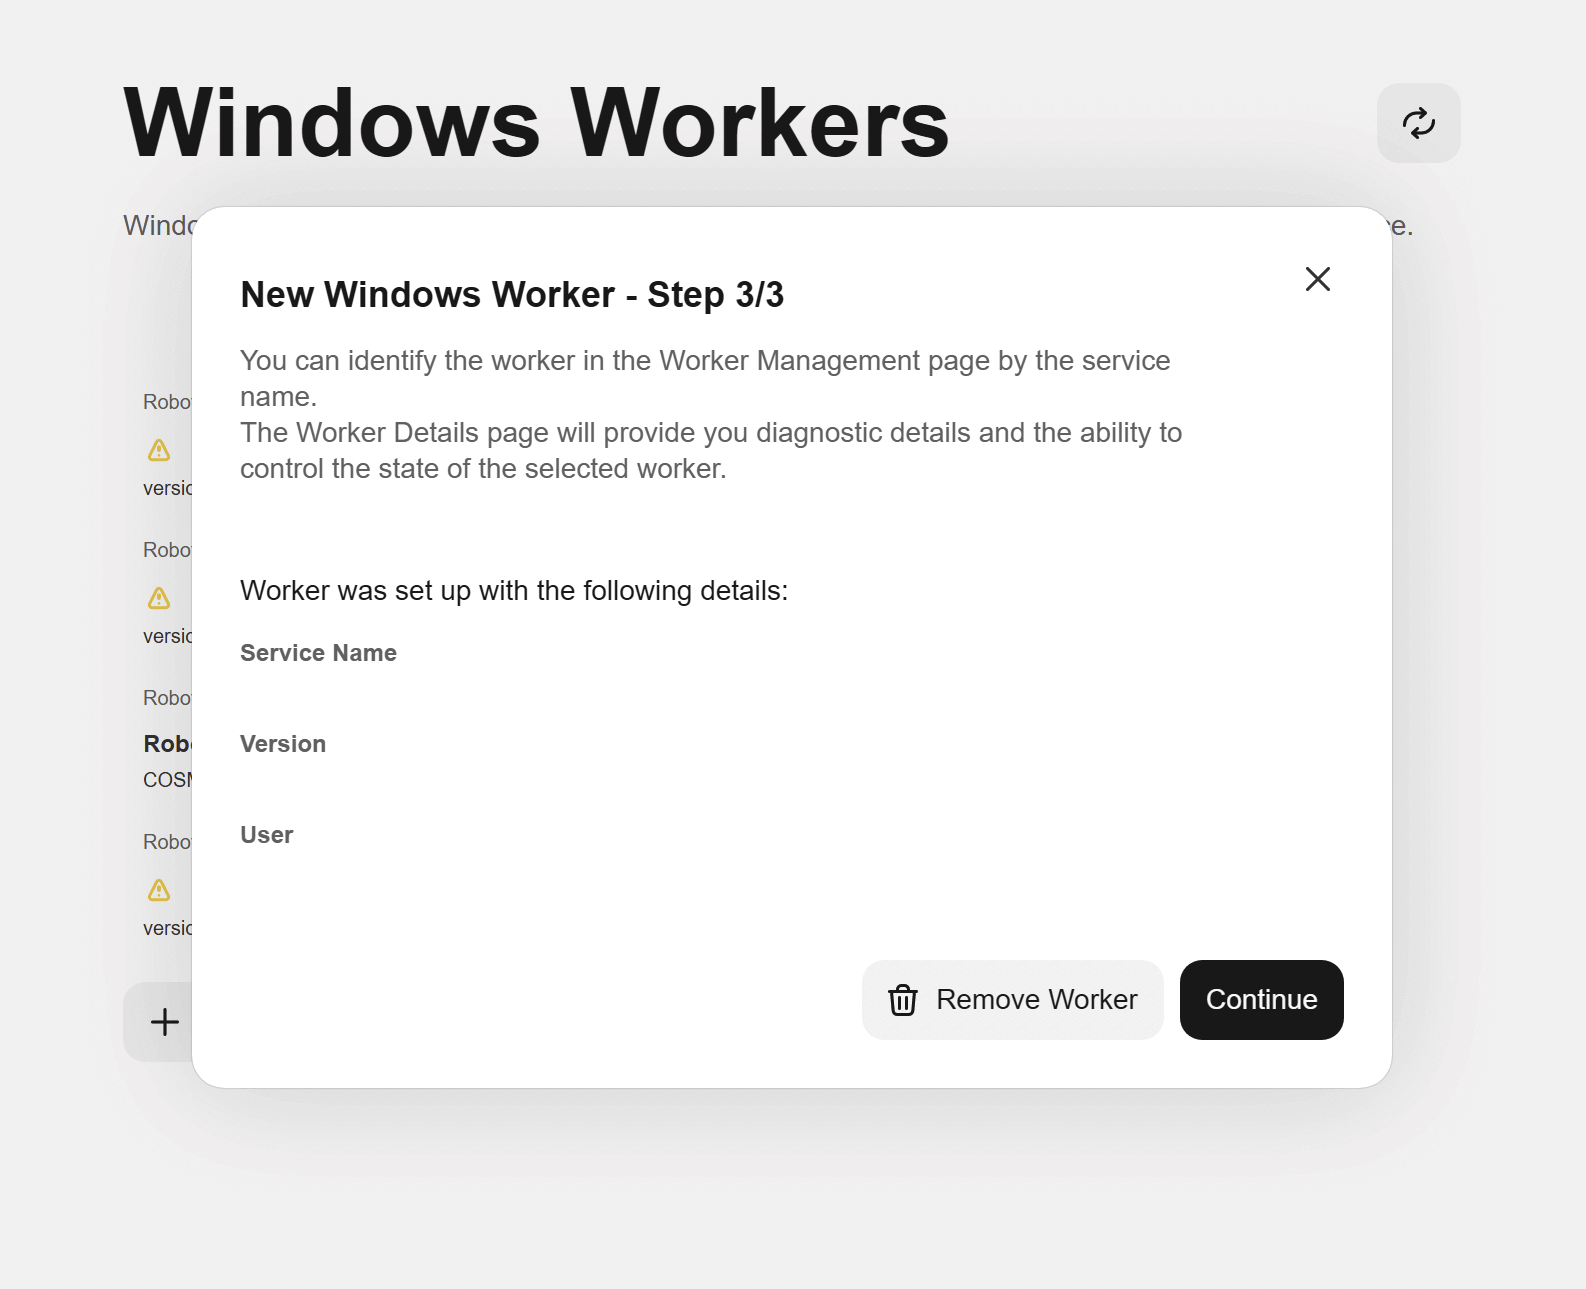Click 'Worker was set up with the following details' text

[514, 591]
